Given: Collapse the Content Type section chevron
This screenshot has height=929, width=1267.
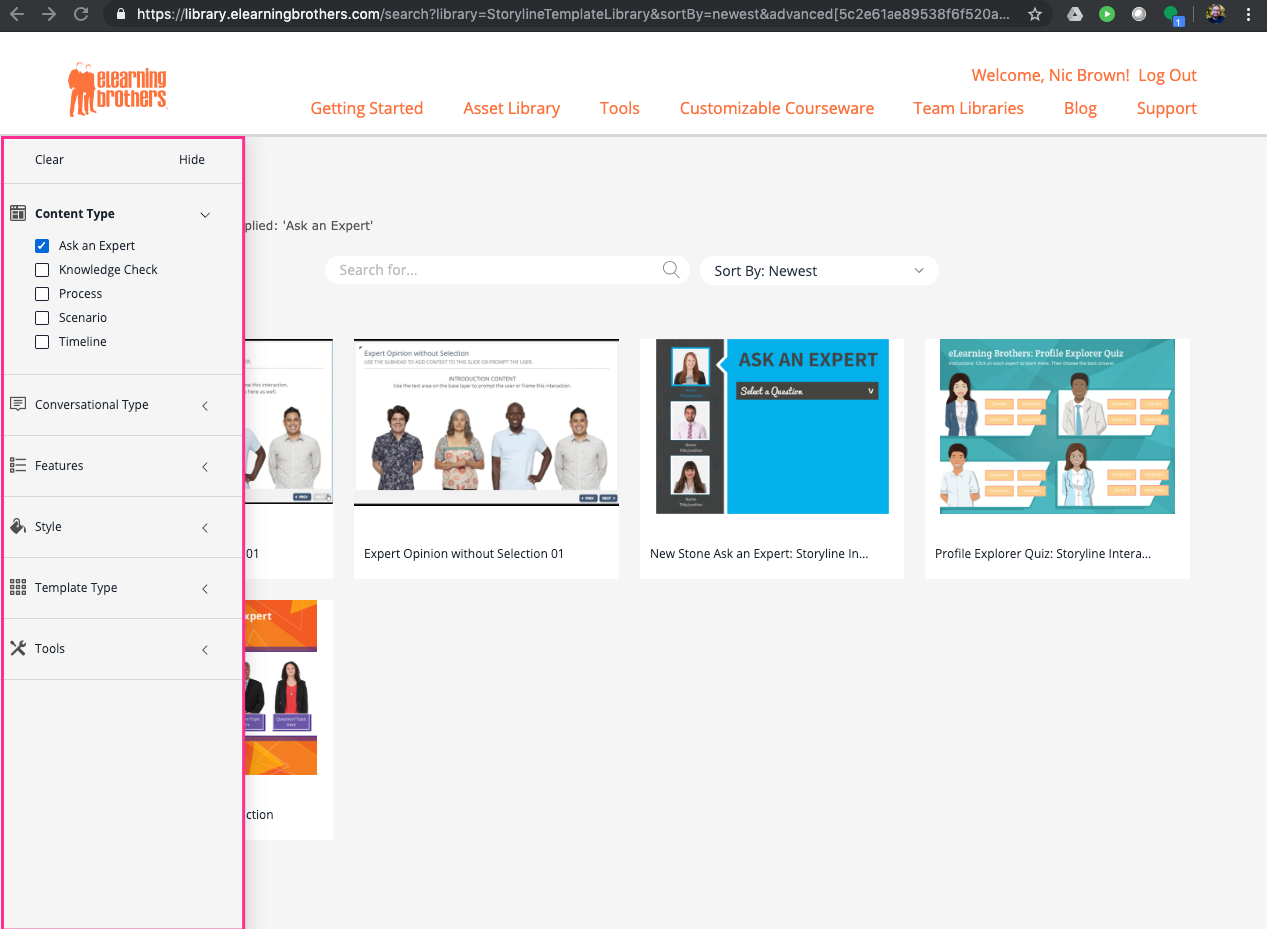Looking at the screenshot, I should click(205, 214).
